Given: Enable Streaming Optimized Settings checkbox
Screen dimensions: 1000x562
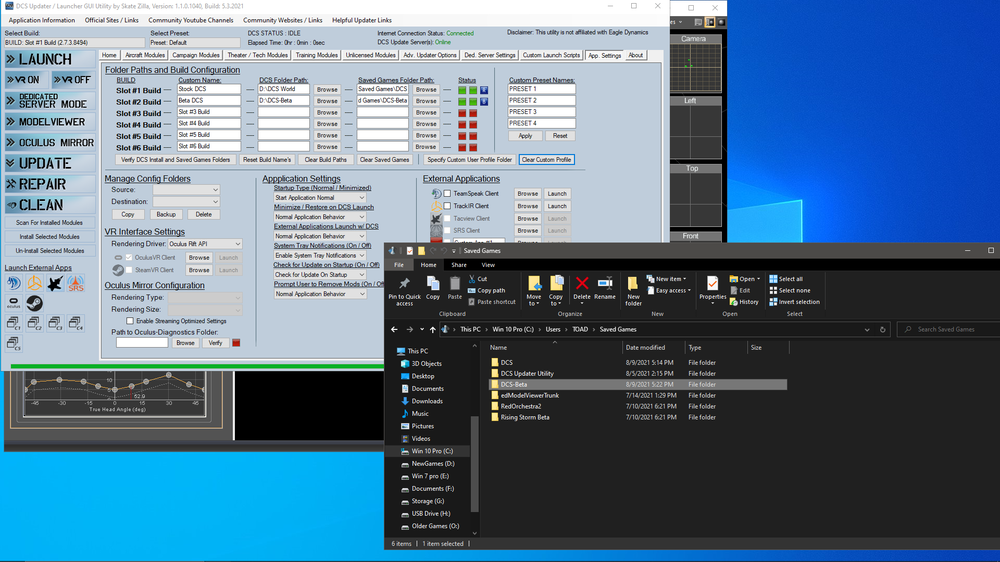Looking at the screenshot, I should pos(130,321).
